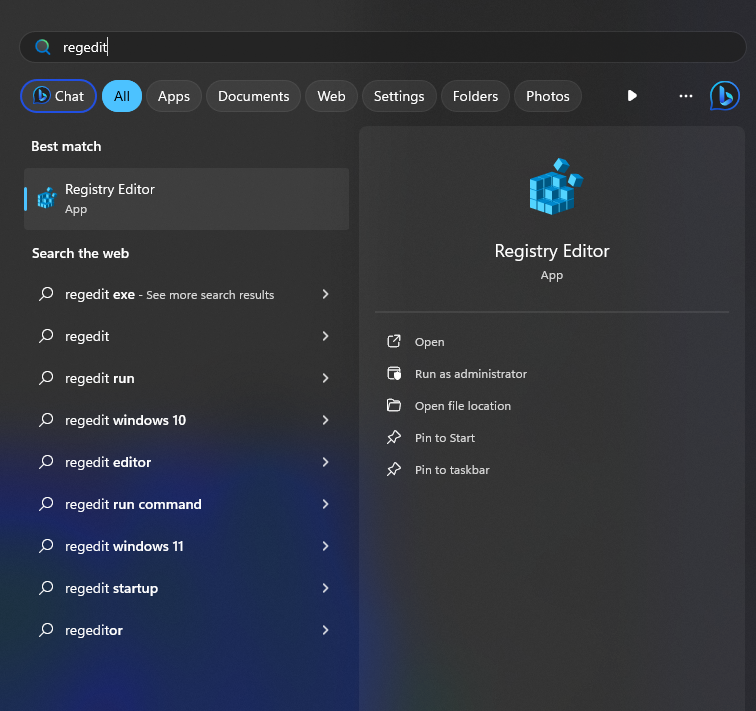
Task: Switch to the Folders filter tab
Action: [x=475, y=96]
